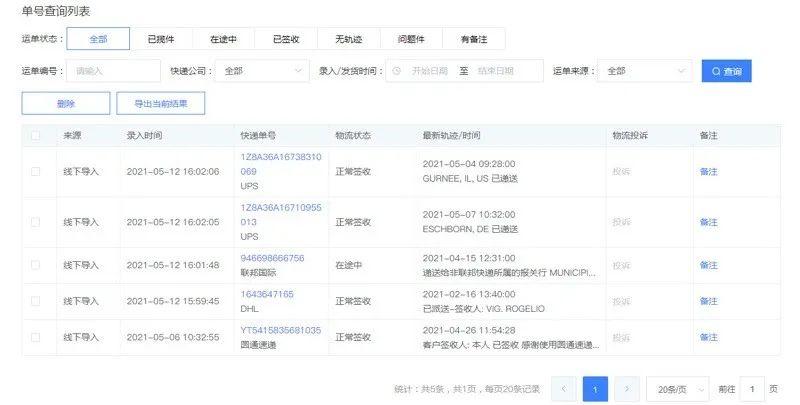Check the row for tracking 946698666756
The height and width of the screenshot is (405, 800).
(35, 265)
